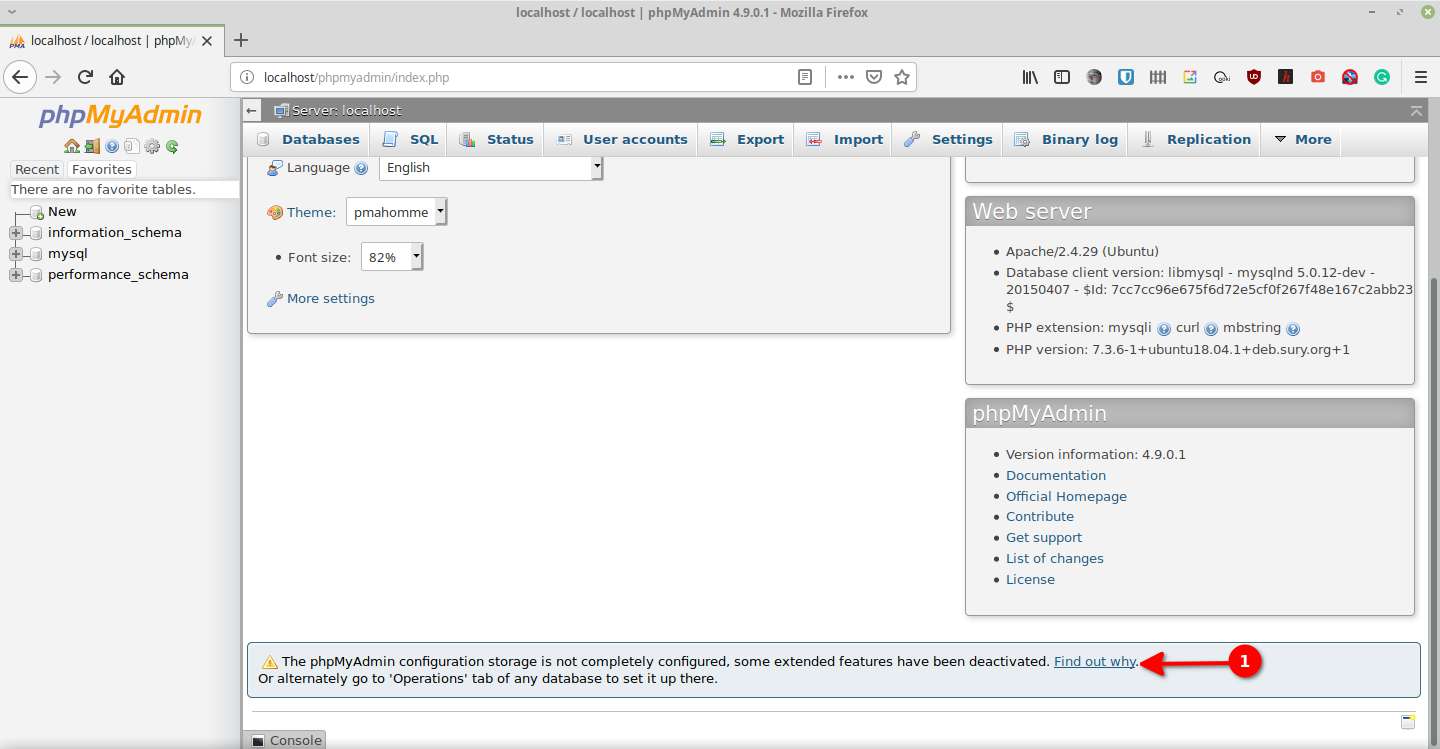Open page actions three-dot menu
1440x749 pixels.
click(x=846, y=77)
